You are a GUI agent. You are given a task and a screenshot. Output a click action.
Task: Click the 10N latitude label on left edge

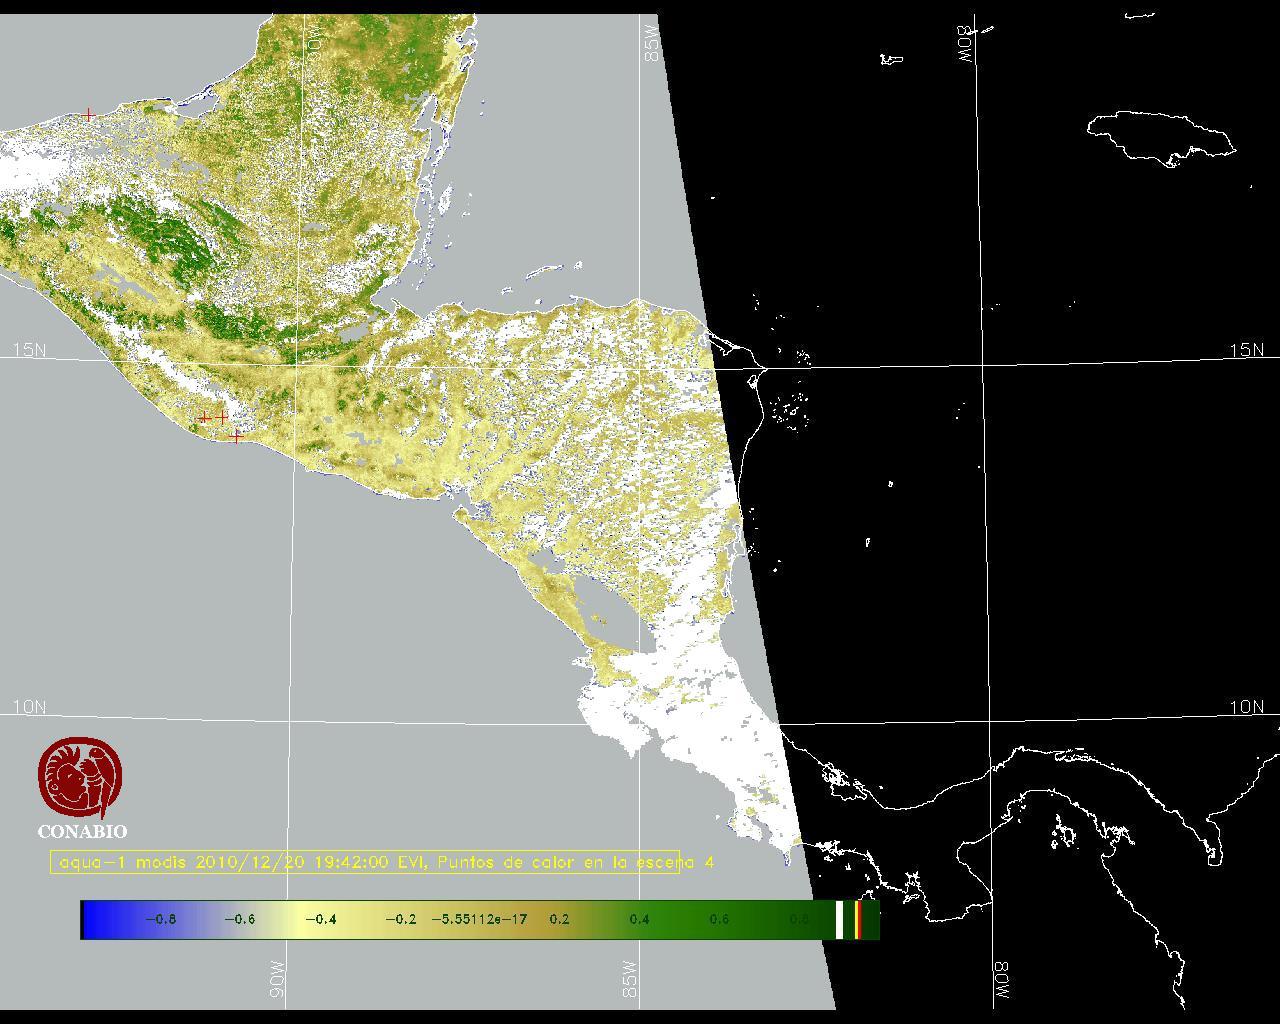coord(29,707)
